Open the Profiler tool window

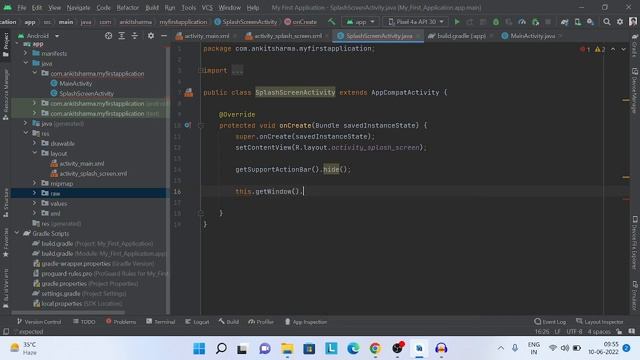click(261, 322)
